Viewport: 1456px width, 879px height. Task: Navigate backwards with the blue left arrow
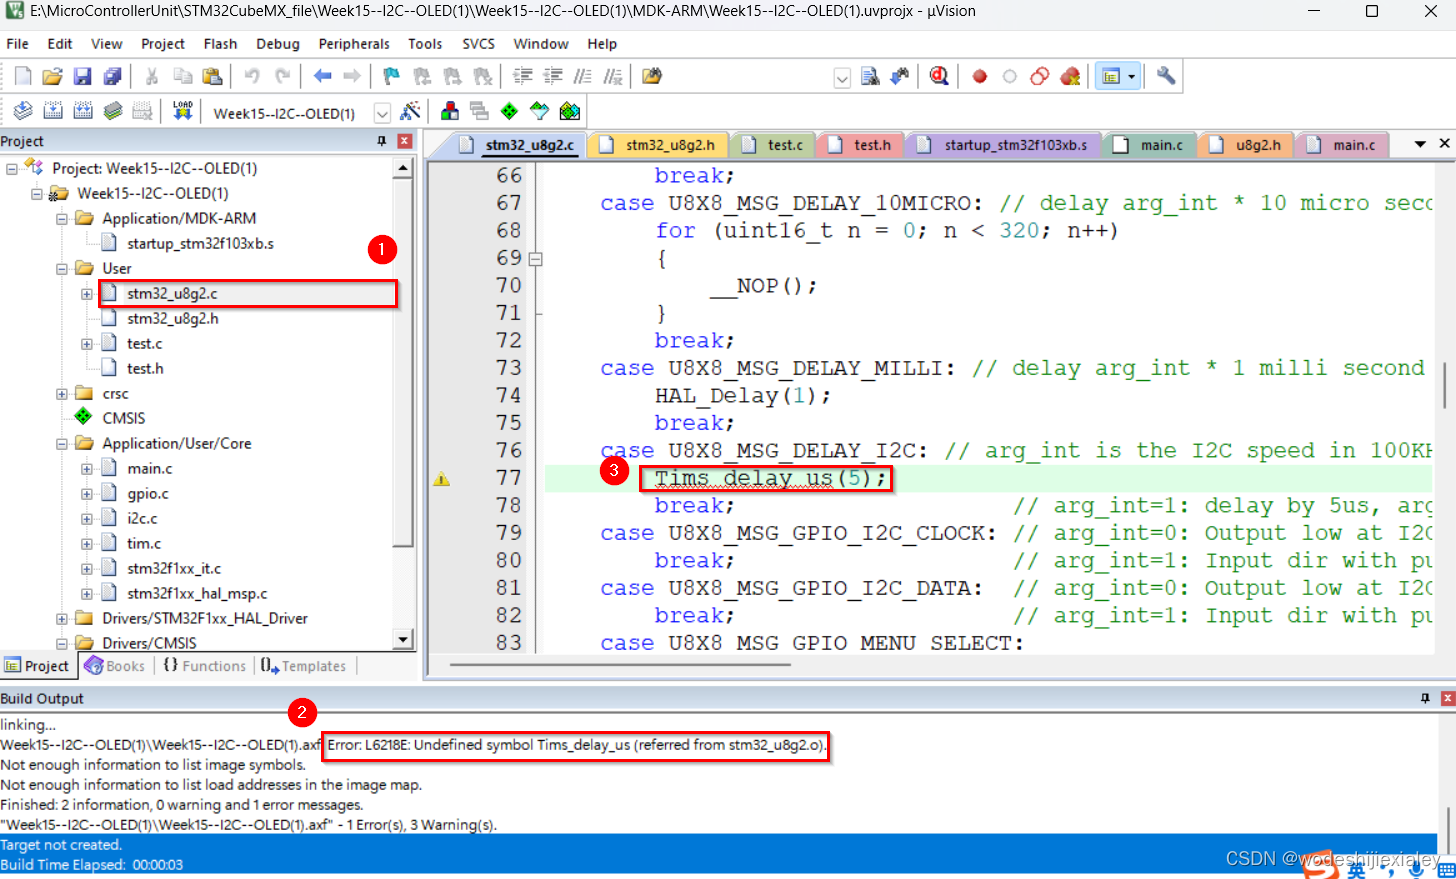click(322, 76)
